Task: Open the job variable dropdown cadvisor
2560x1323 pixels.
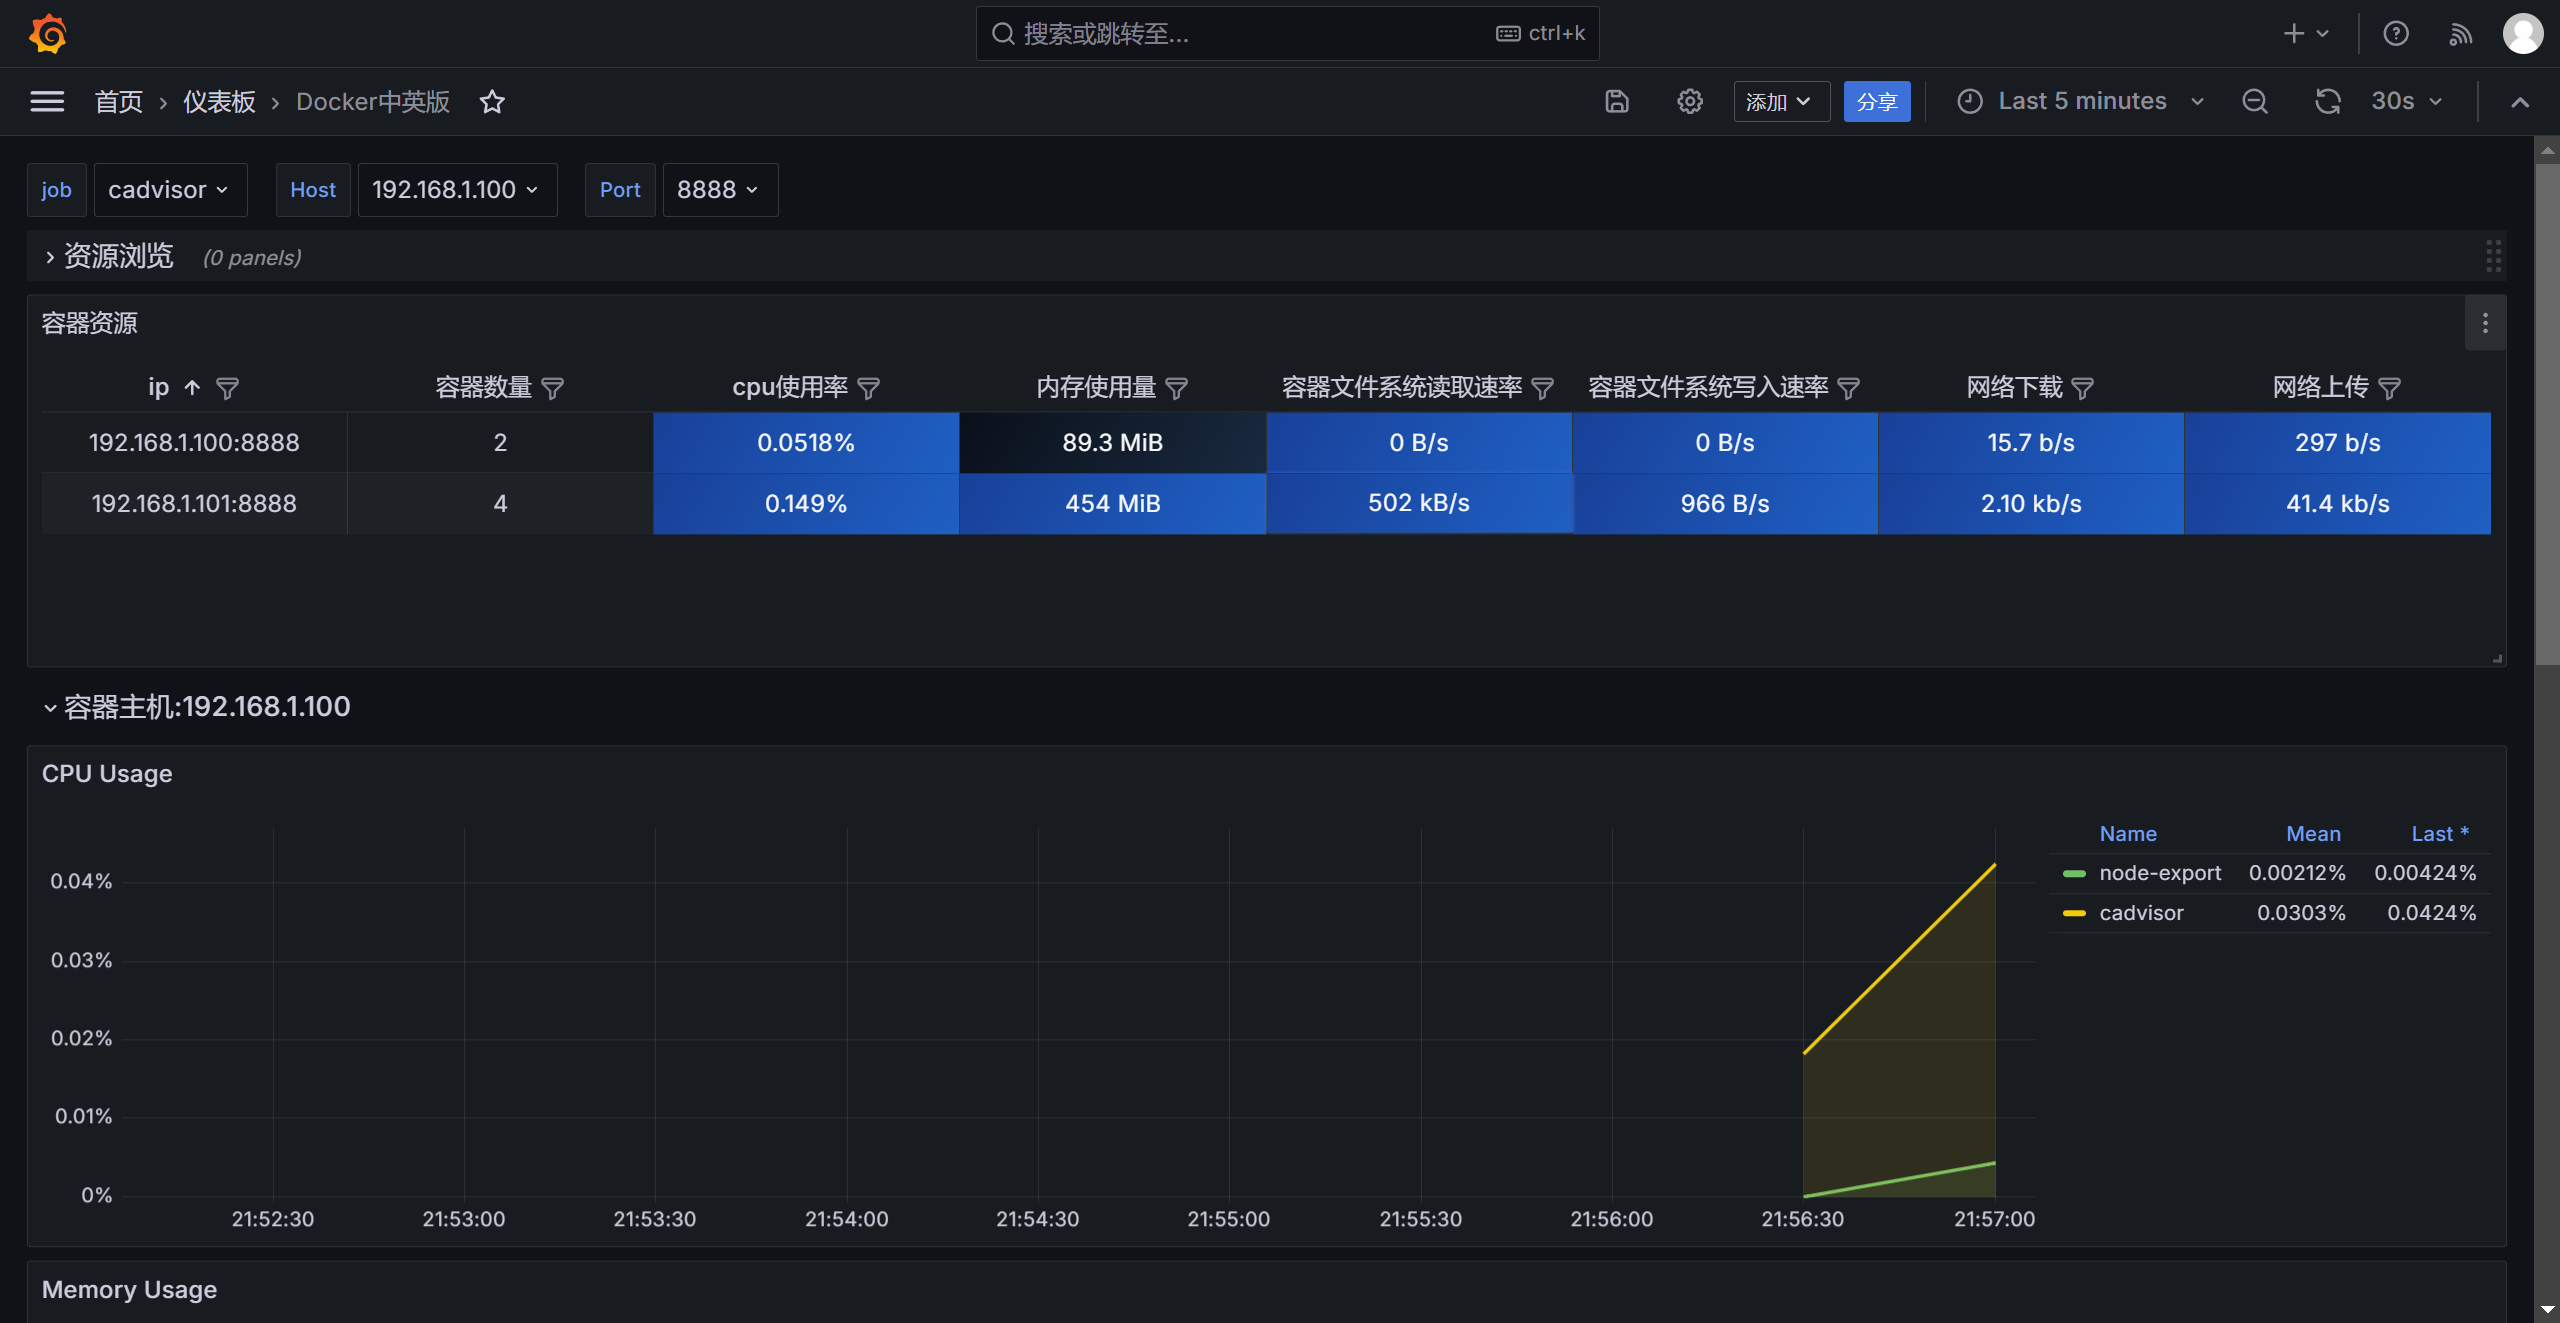Action: [x=170, y=190]
